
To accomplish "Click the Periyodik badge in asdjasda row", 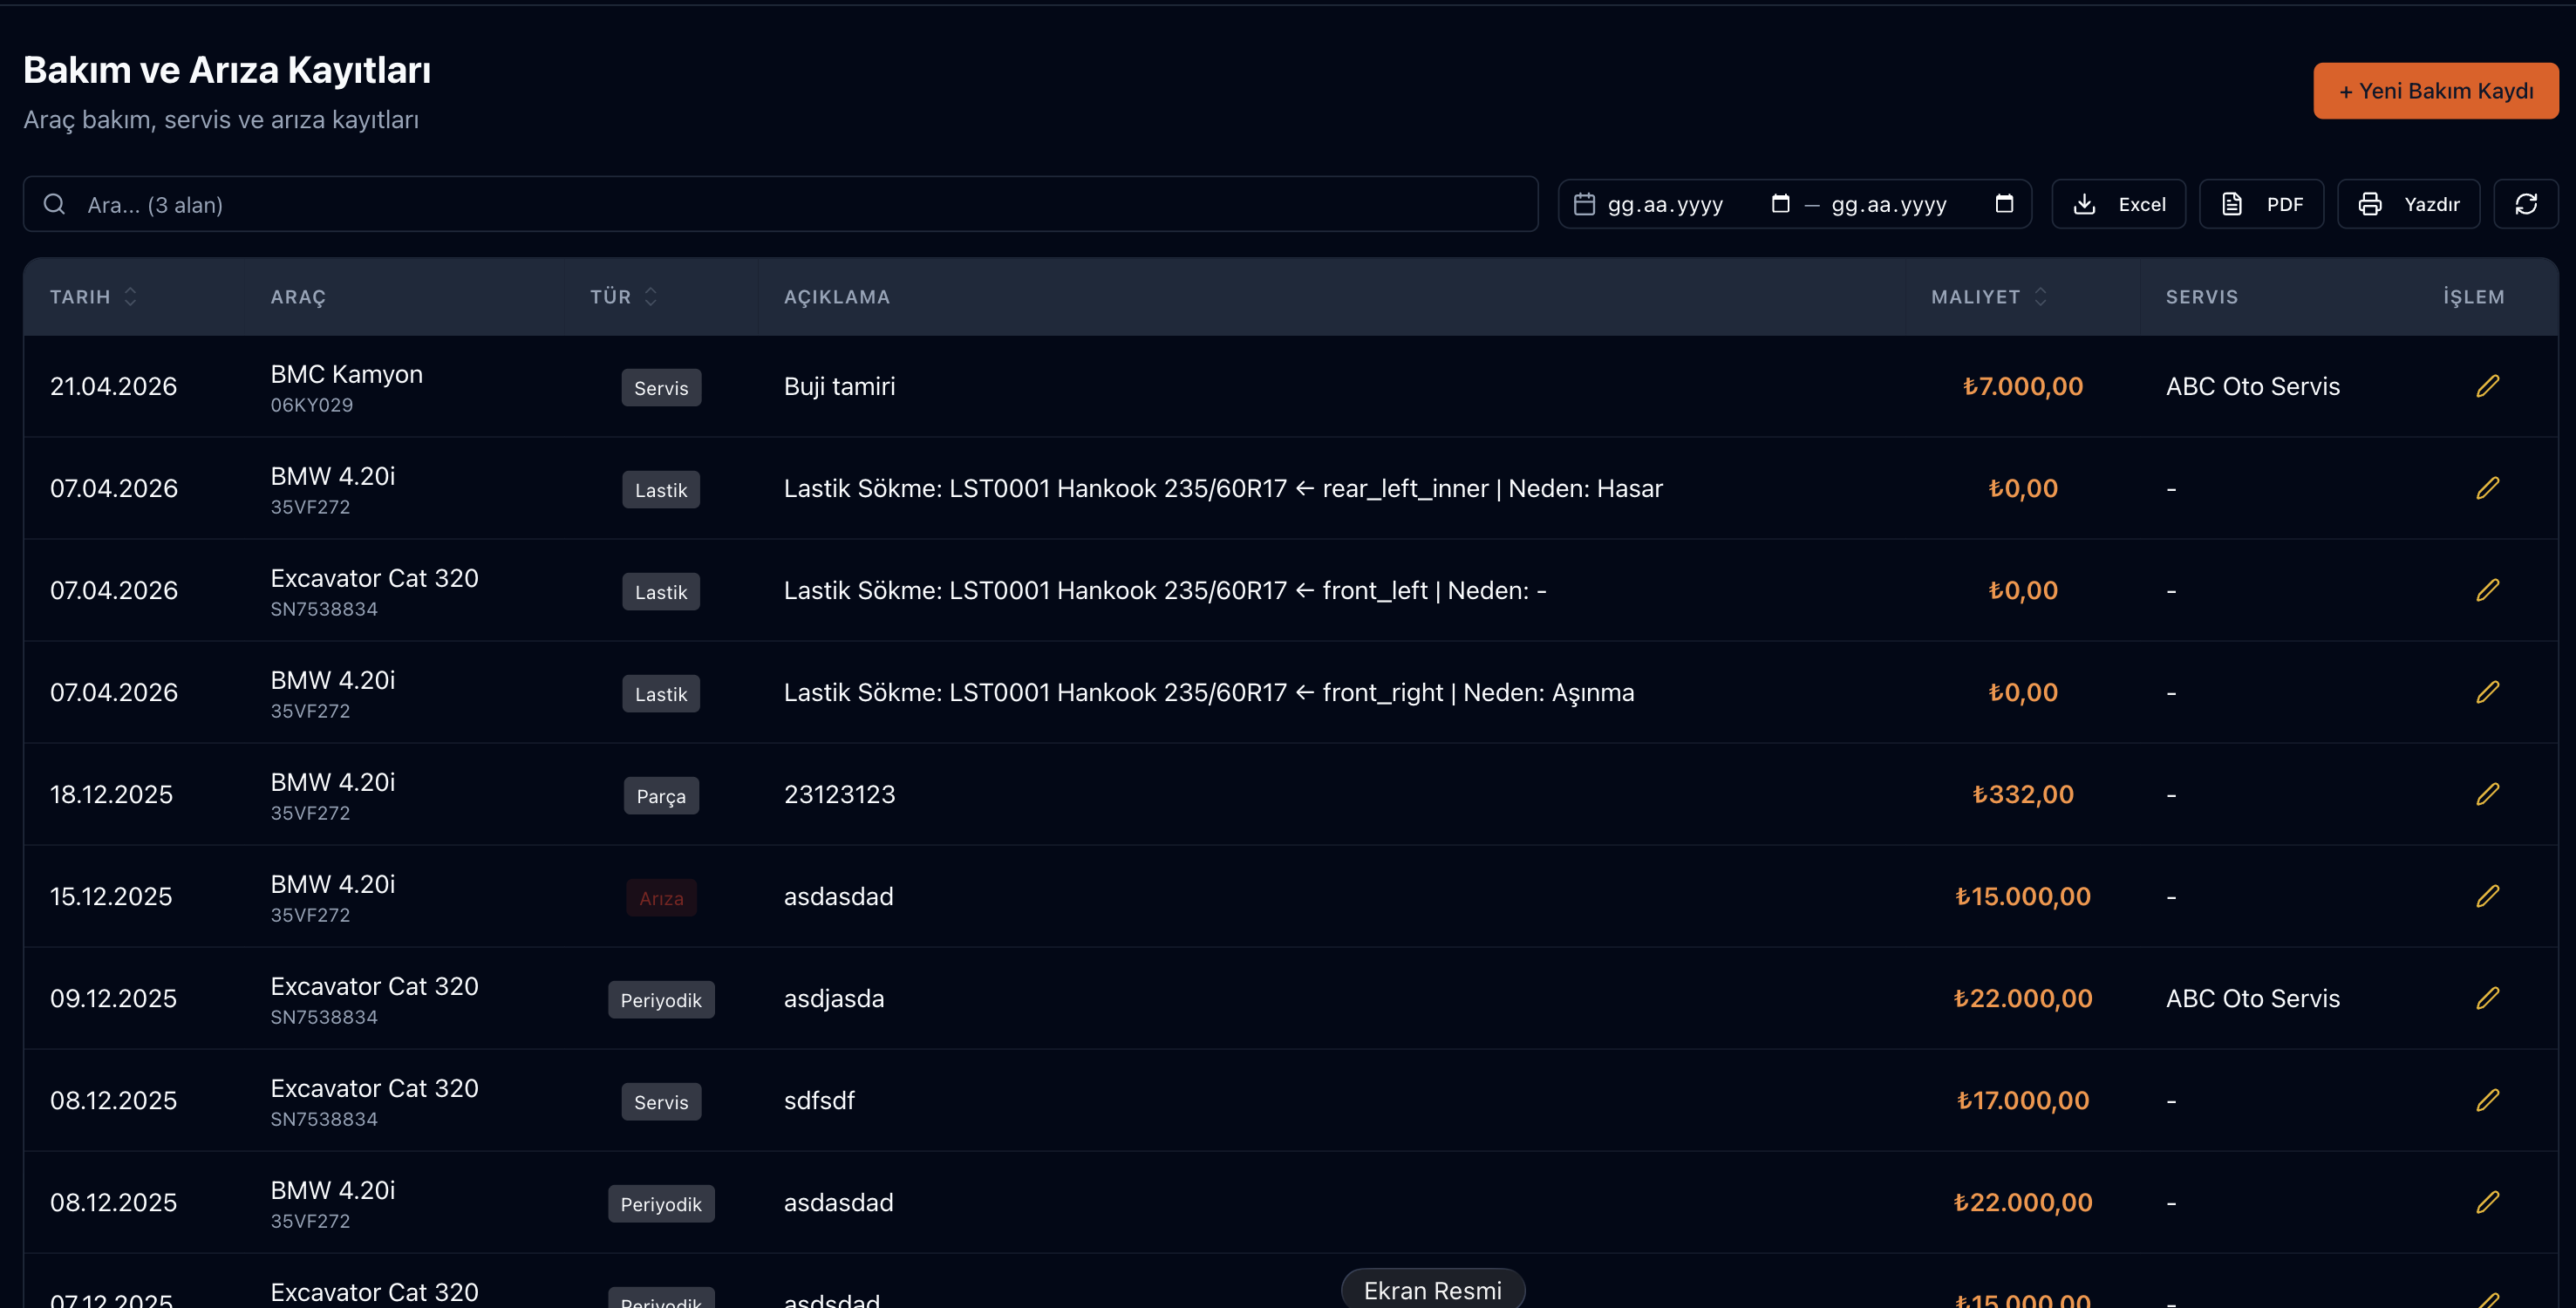I will pyautogui.click(x=661, y=1000).
